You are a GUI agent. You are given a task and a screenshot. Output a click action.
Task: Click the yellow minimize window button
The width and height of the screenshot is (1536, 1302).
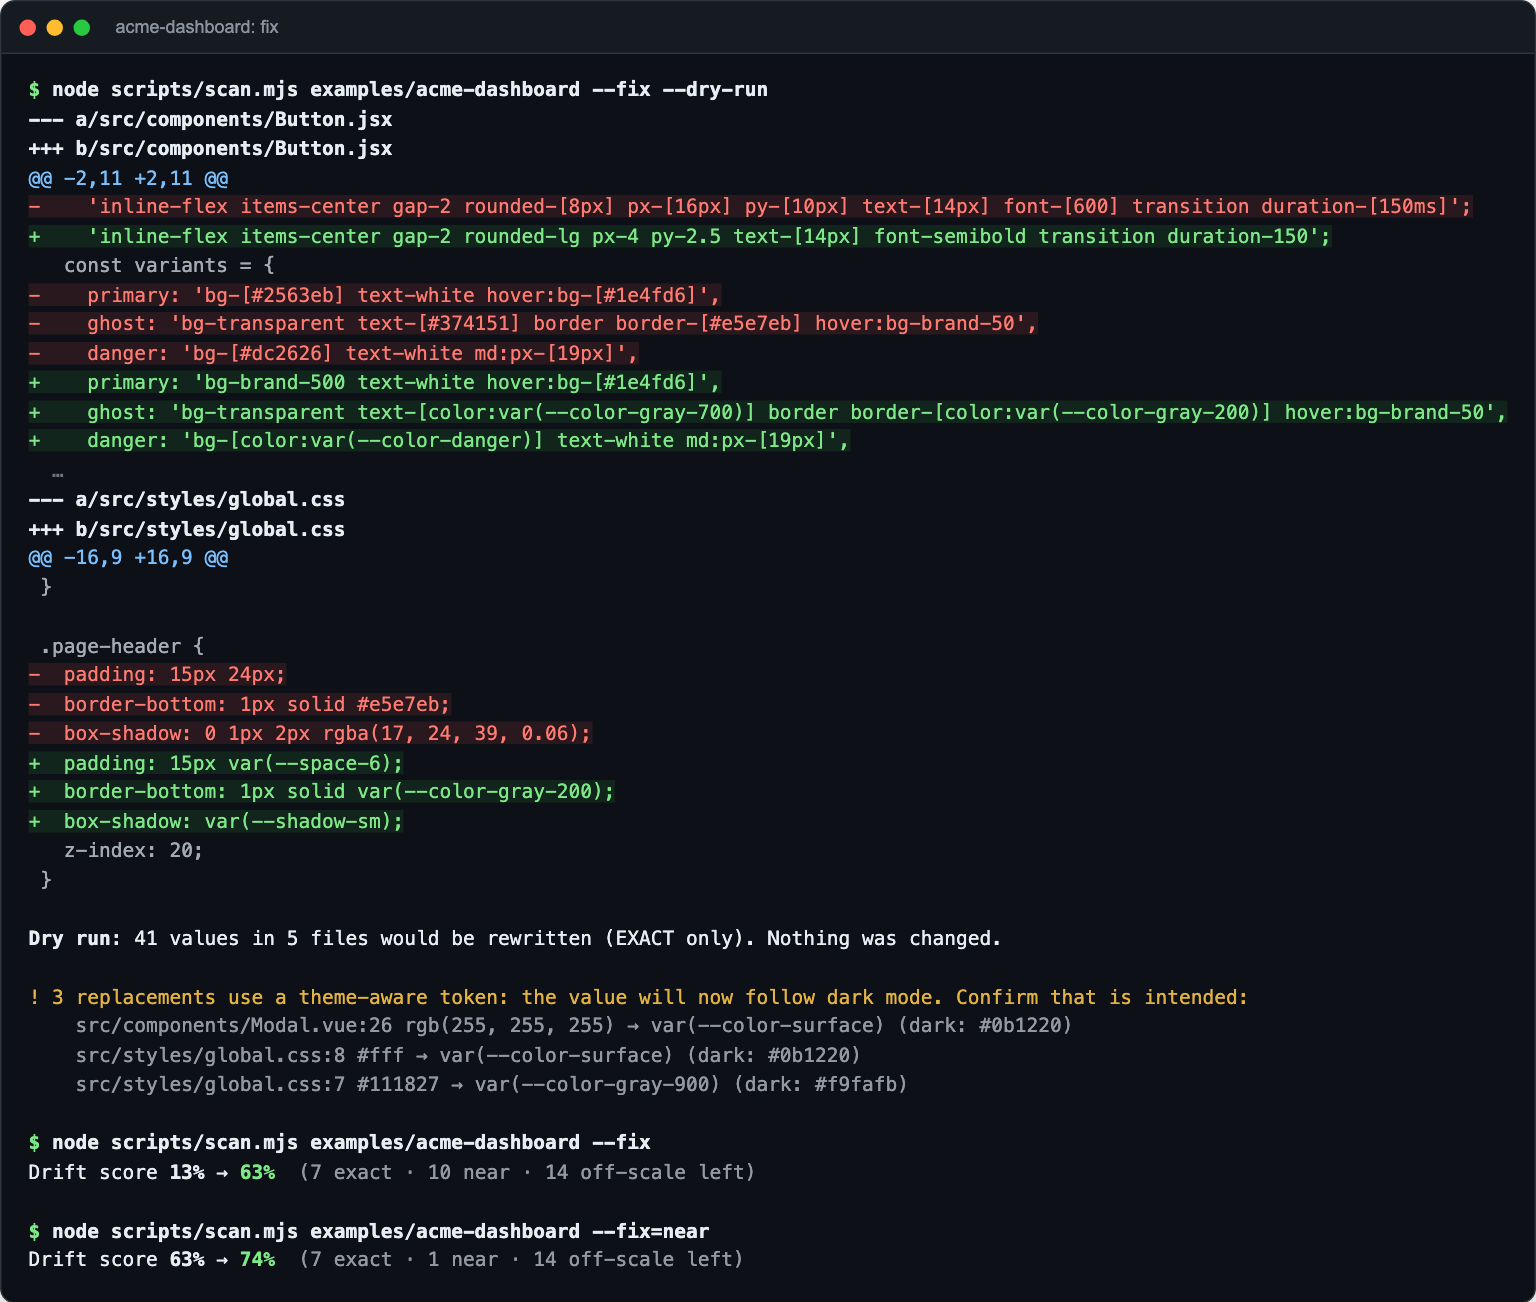(x=55, y=28)
